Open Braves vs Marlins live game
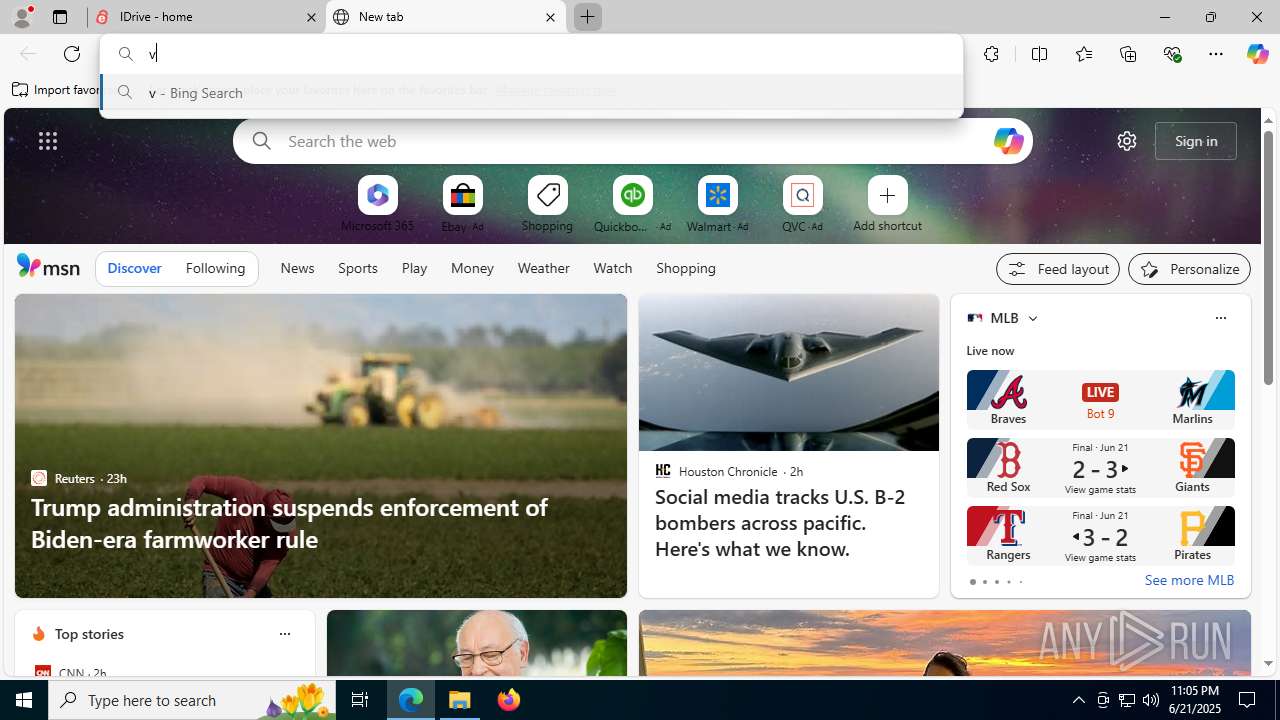 1100,399
